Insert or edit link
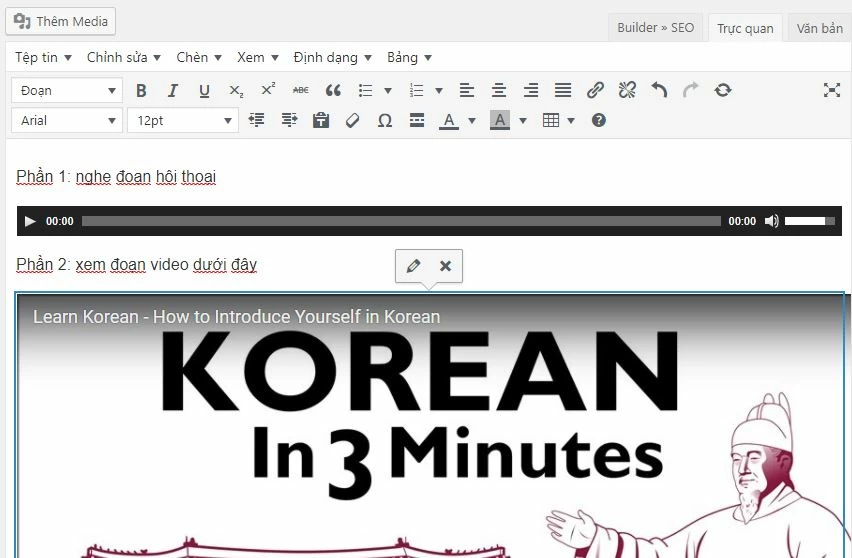The height and width of the screenshot is (558, 852). [595, 90]
